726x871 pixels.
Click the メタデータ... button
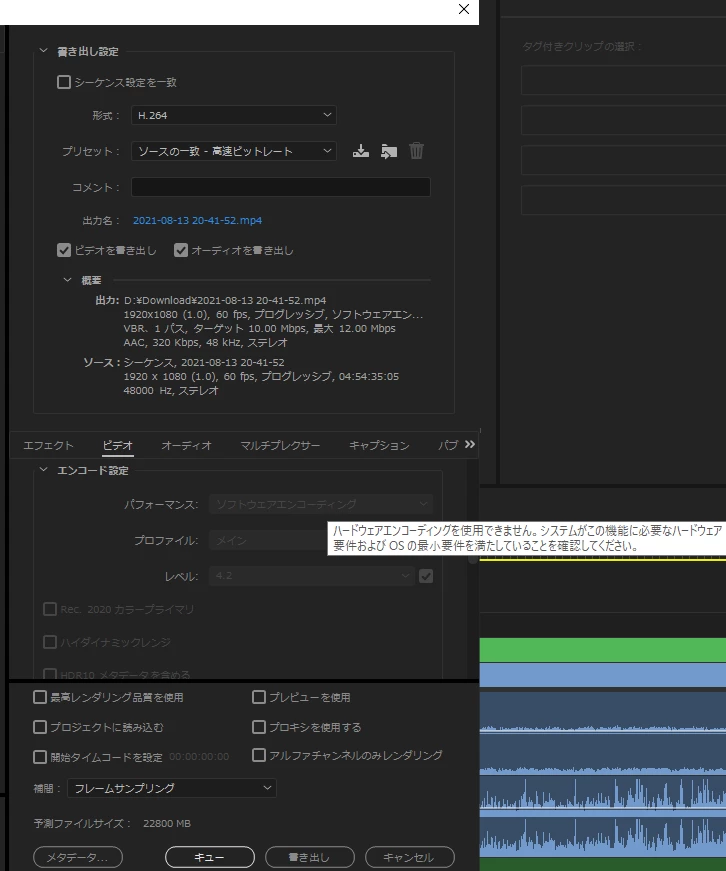point(78,857)
